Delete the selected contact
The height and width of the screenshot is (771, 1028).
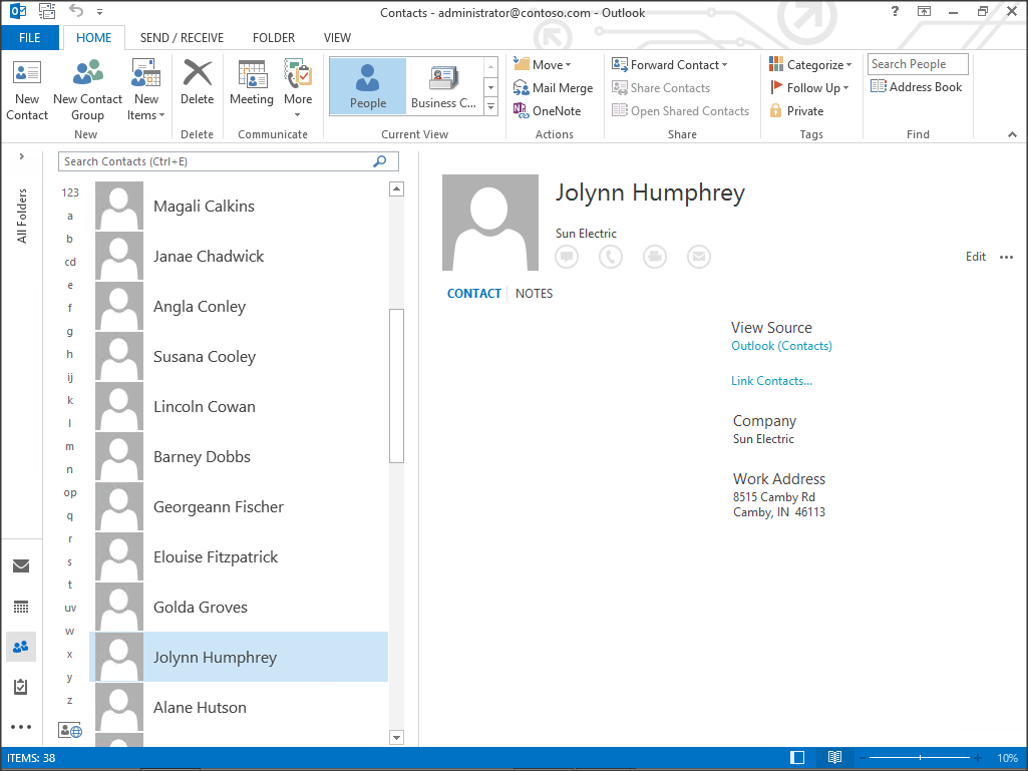(197, 83)
